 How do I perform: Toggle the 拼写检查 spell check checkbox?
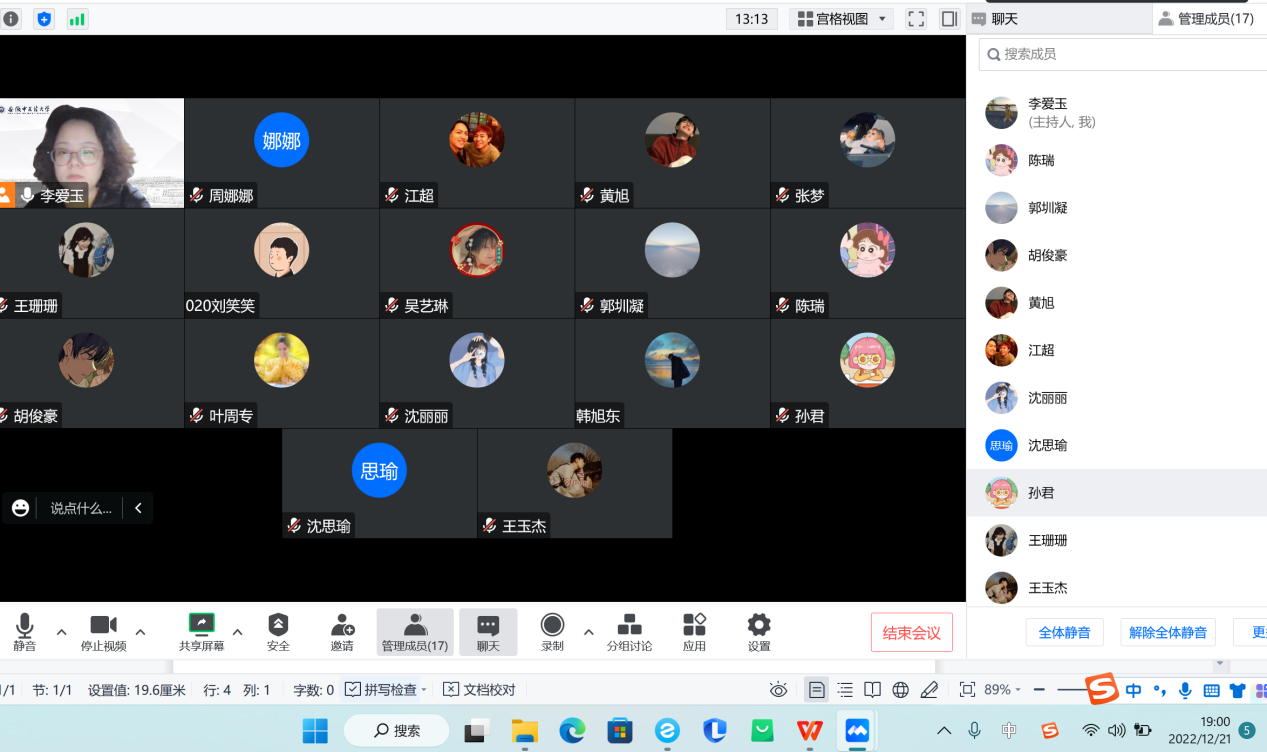tap(353, 689)
